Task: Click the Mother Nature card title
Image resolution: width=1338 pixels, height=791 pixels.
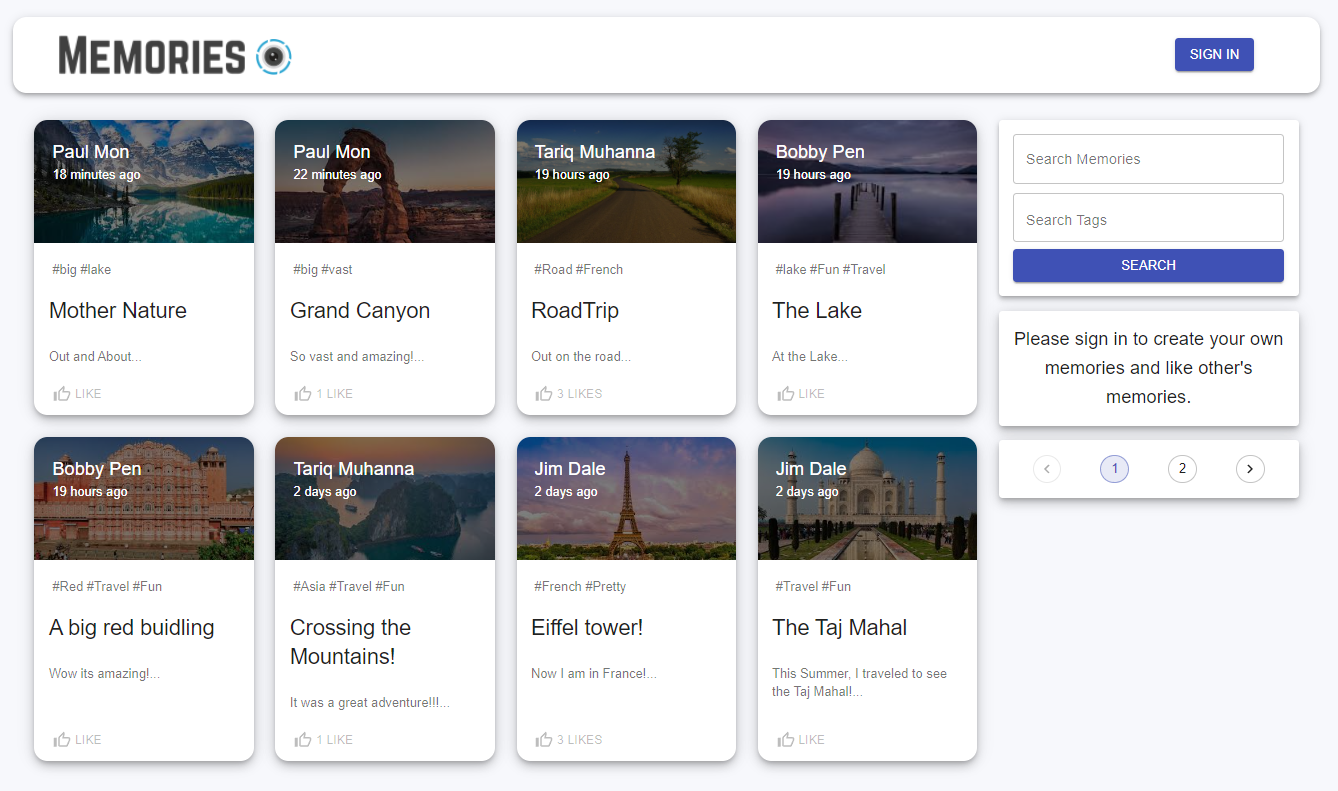Action: pos(117,310)
